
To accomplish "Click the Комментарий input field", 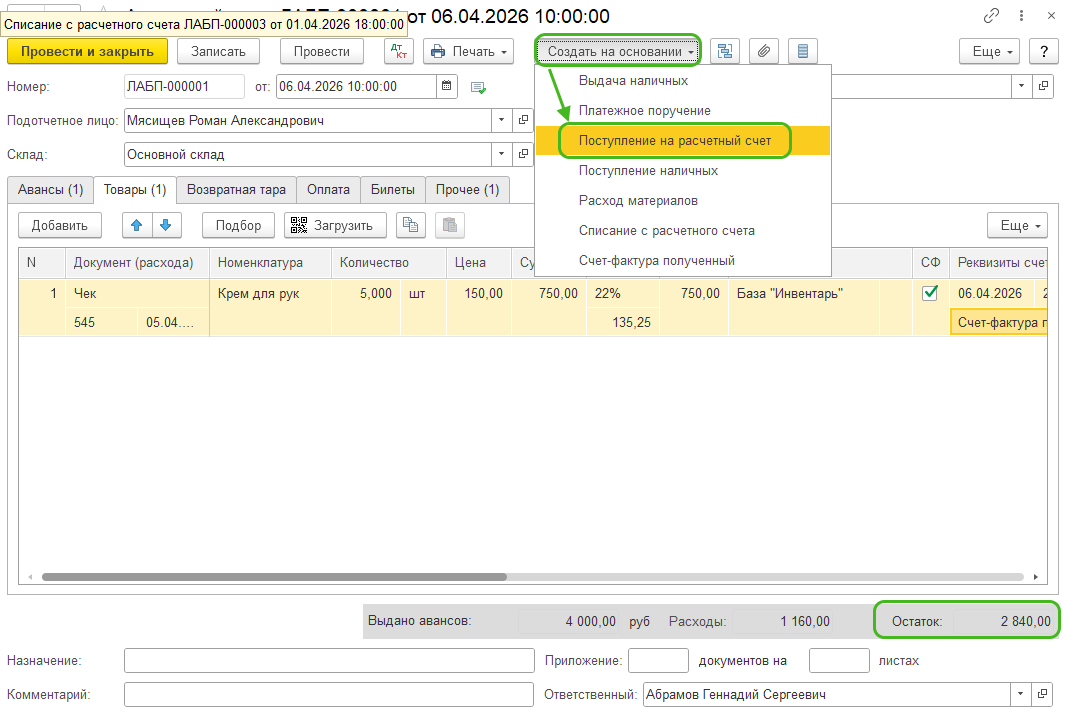I will click(x=329, y=694).
